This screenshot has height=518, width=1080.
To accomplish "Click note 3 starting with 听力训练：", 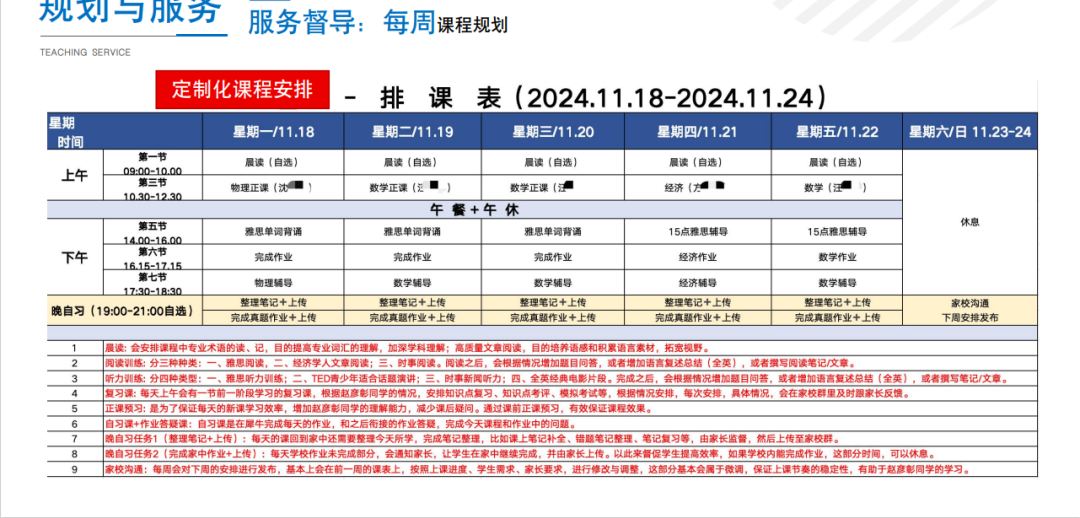I will coord(570,378).
